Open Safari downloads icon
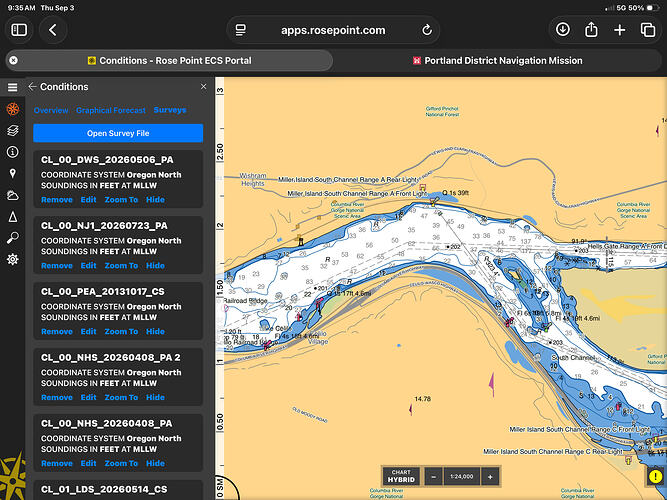The width and height of the screenshot is (667, 500). point(563,30)
